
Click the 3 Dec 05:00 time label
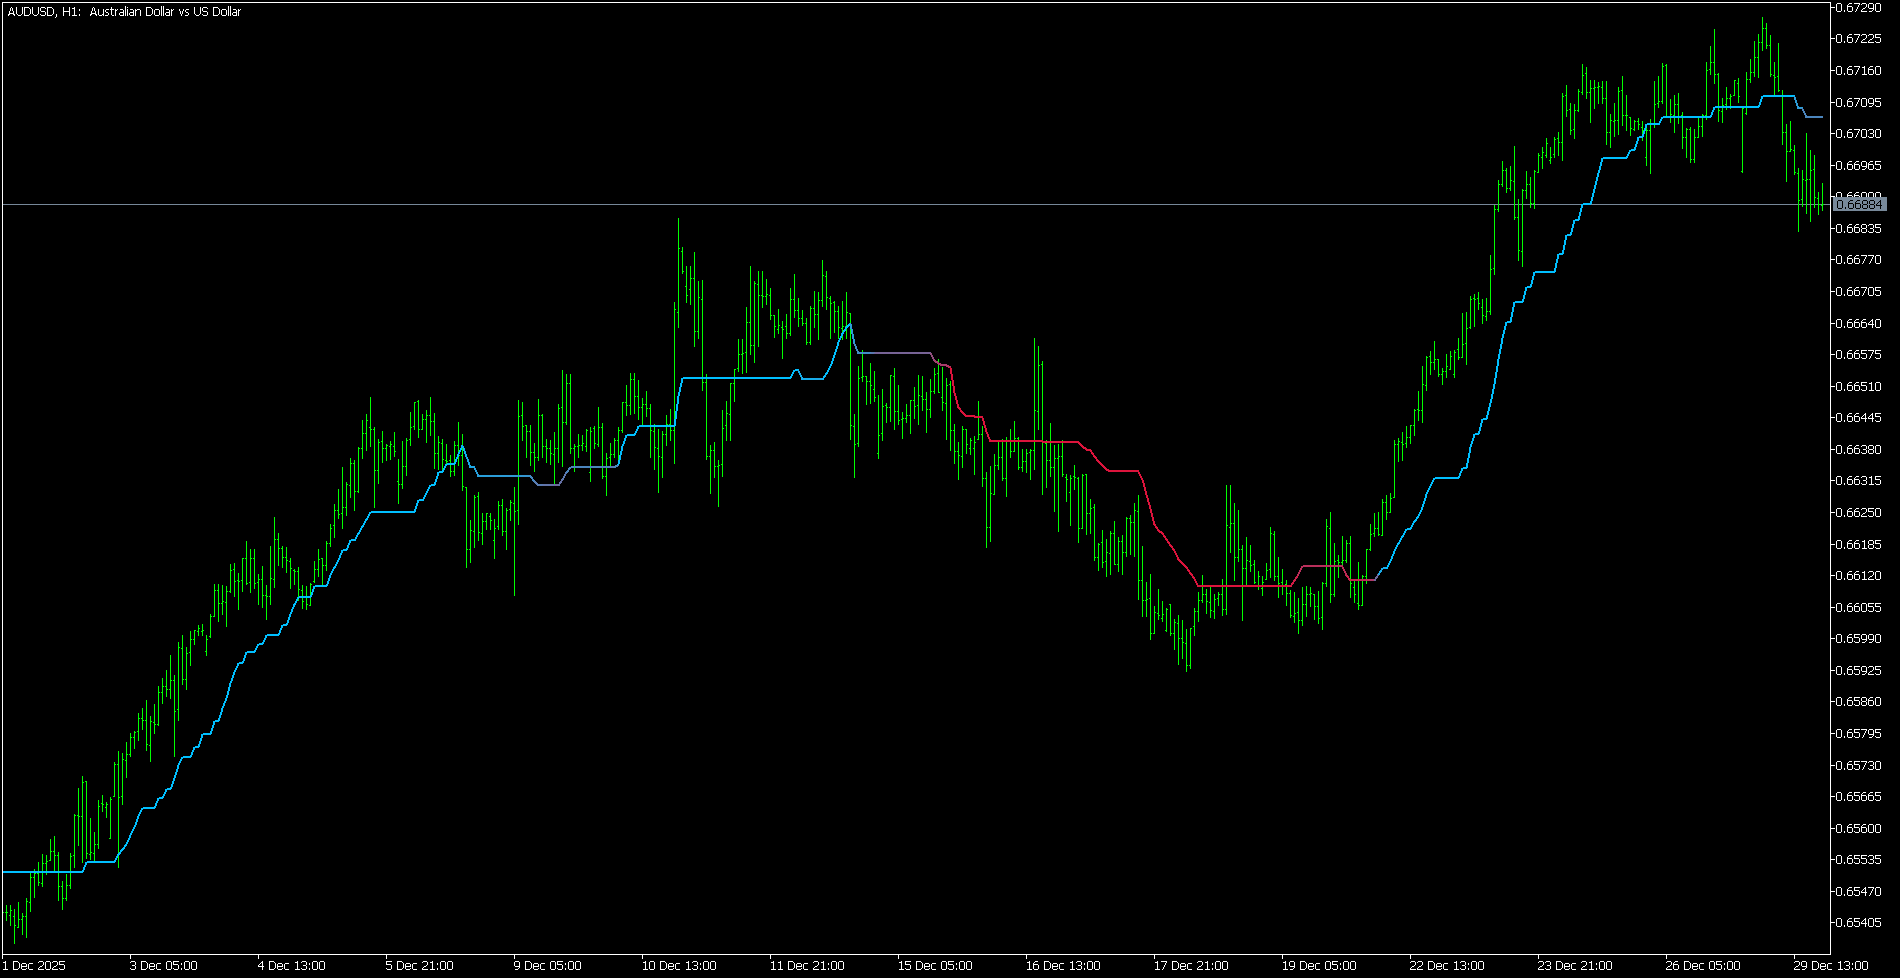(x=164, y=966)
